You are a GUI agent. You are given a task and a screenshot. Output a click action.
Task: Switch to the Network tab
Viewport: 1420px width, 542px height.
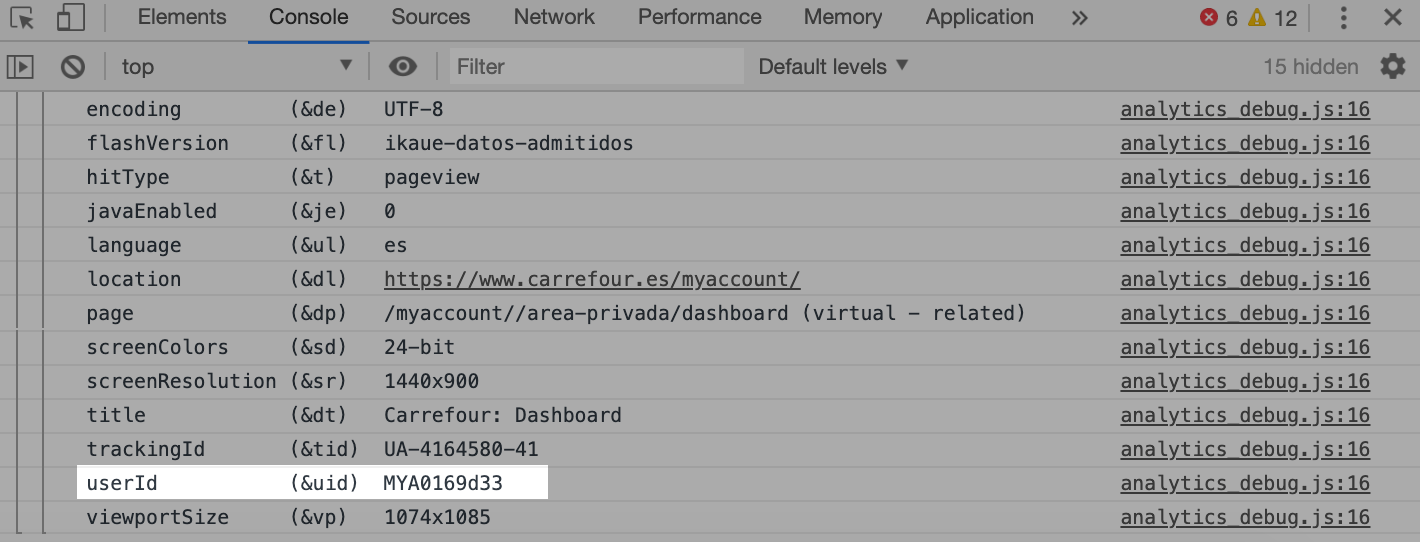(554, 18)
